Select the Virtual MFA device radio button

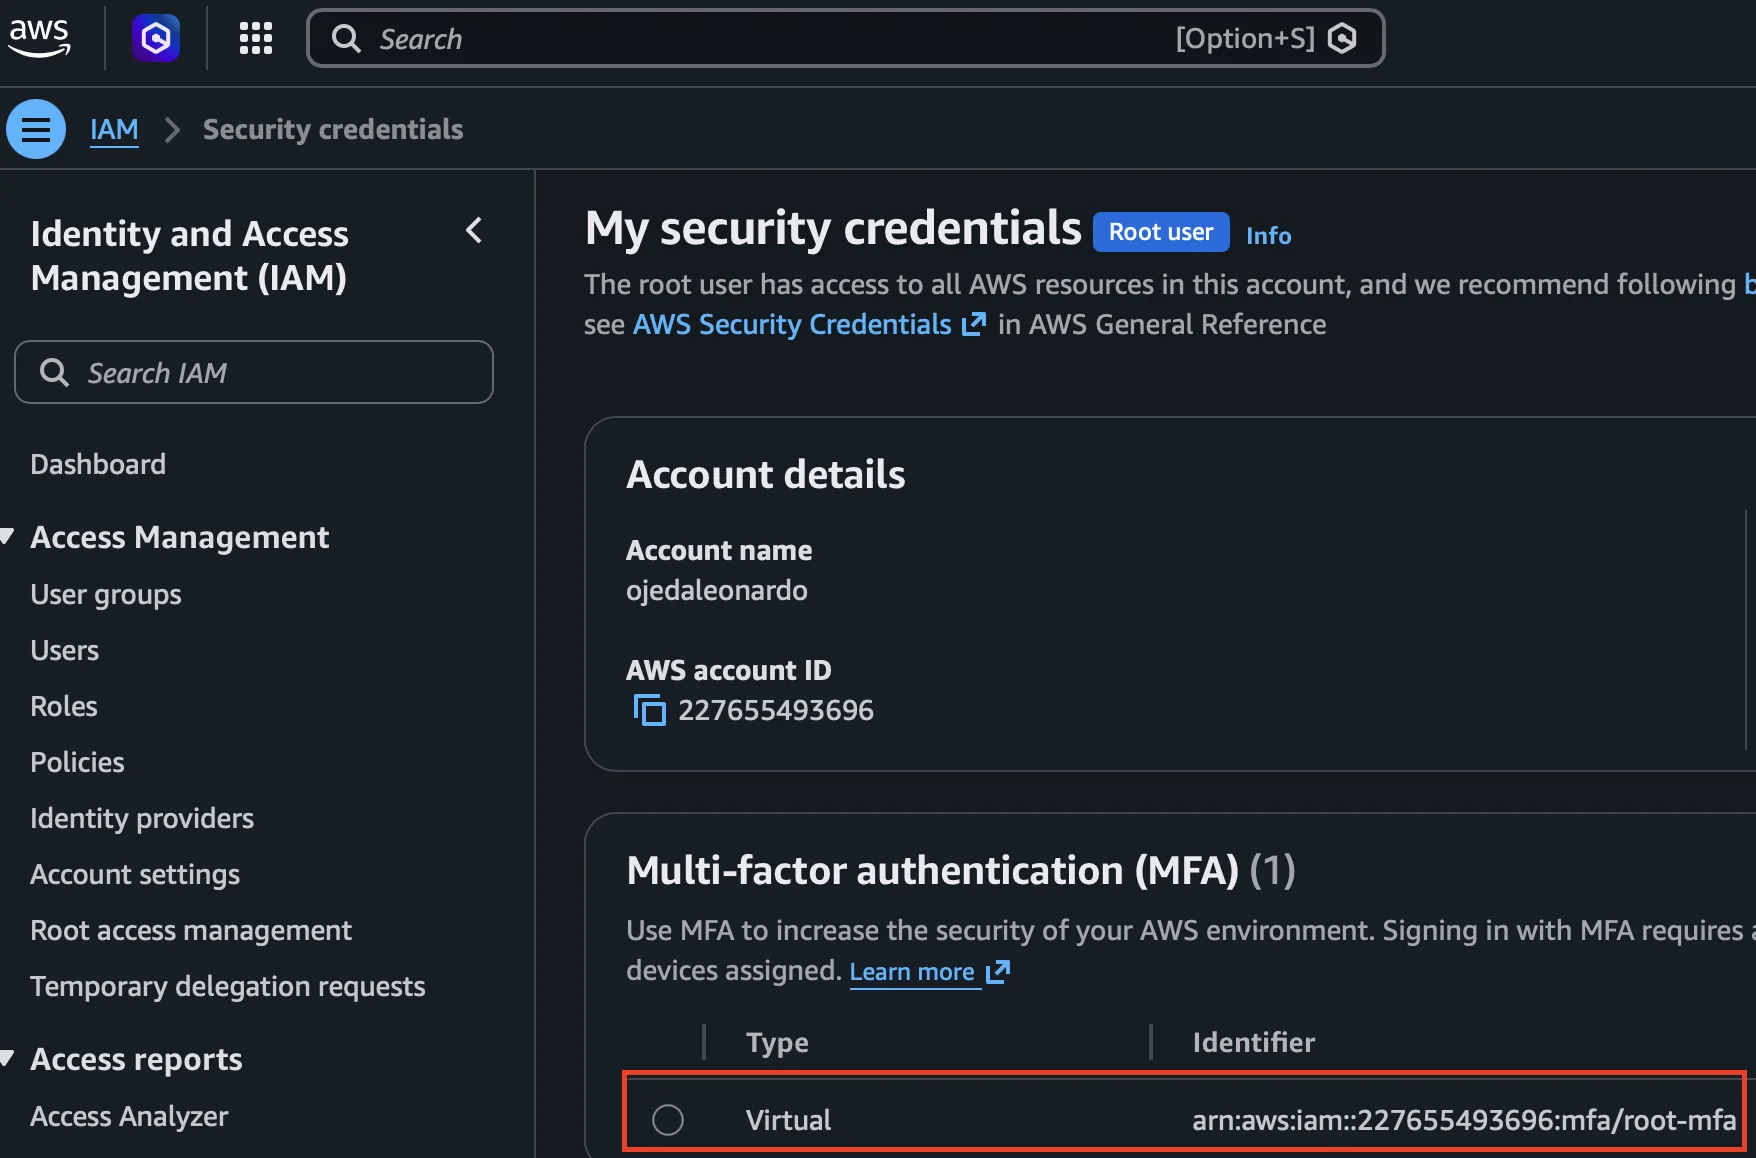point(668,1119)
